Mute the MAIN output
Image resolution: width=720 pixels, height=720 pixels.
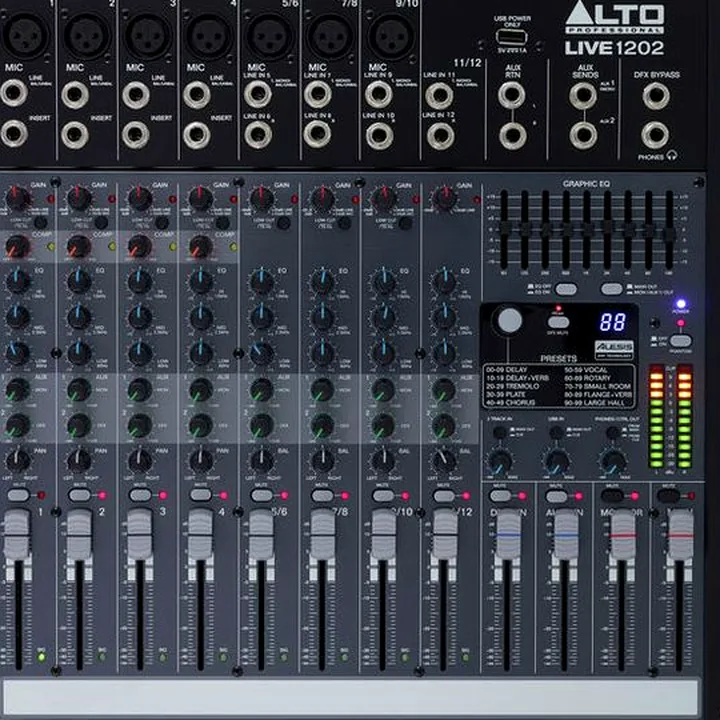click(669, 495)
